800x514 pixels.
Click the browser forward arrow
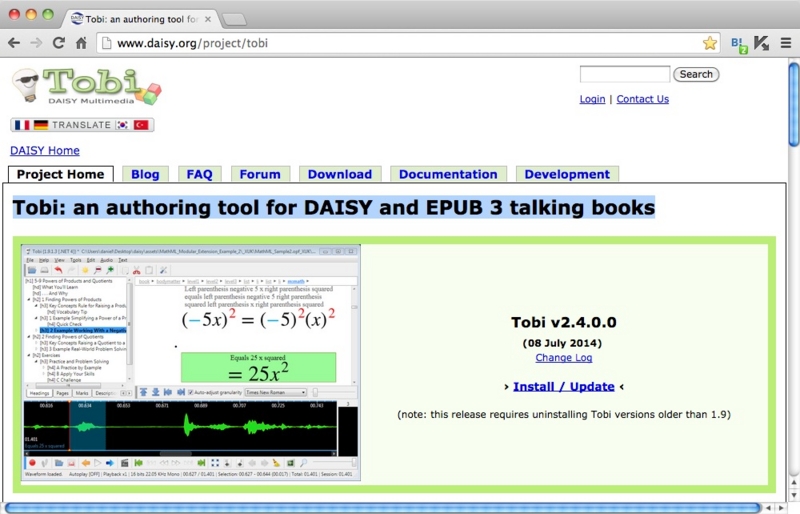[36, 43]
